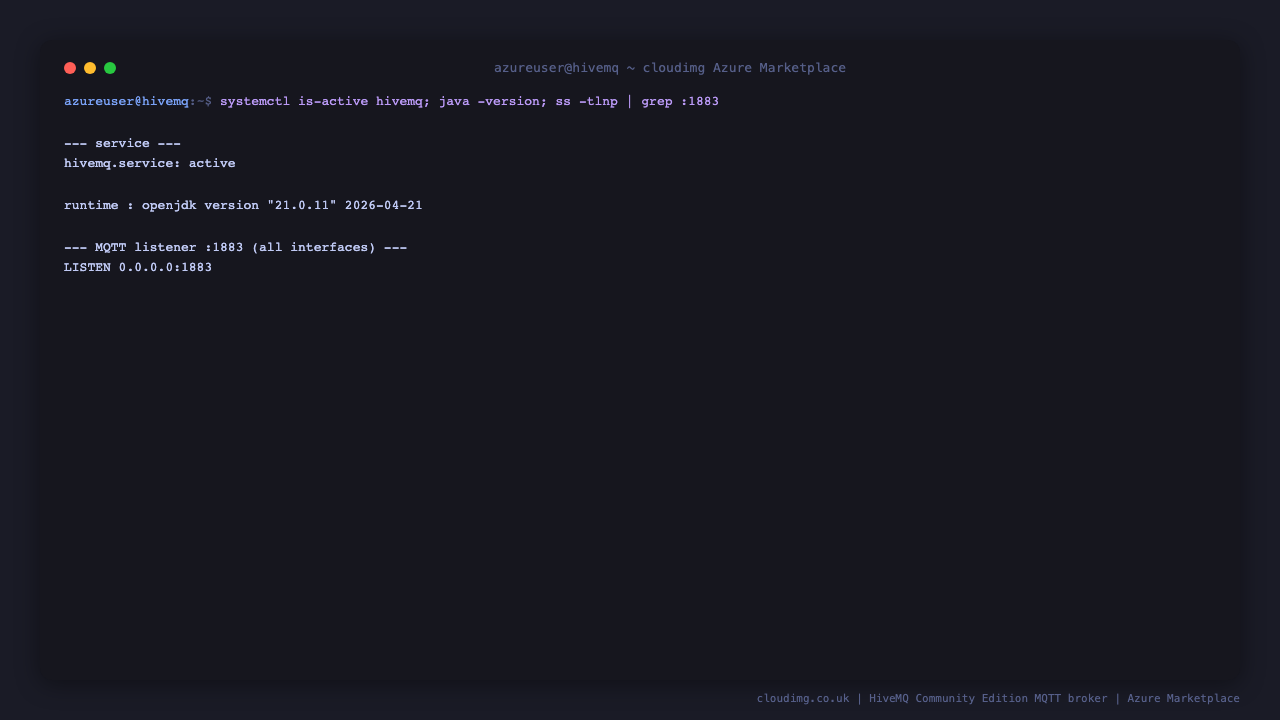The image size is (1280, 720).
Task: Click the red close window dot
Action: coord(70,68)
